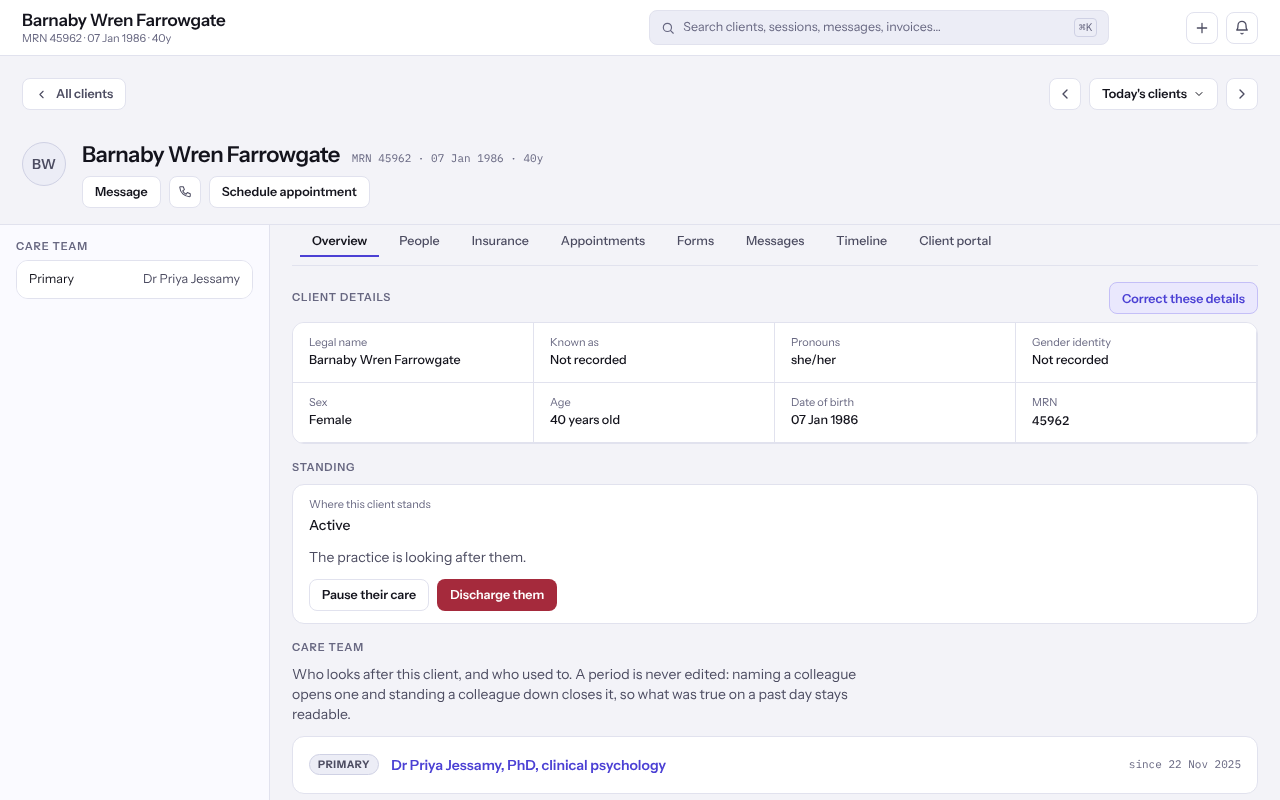
Task: Click the Age value 40 years old
Action: coord(585,420)
